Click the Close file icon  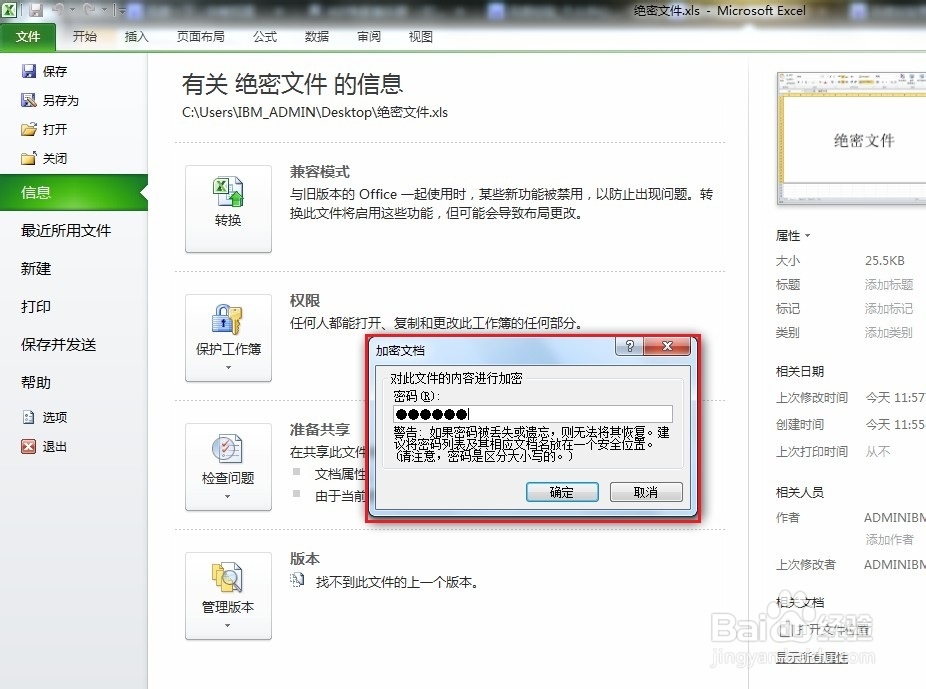coord(28,158)
